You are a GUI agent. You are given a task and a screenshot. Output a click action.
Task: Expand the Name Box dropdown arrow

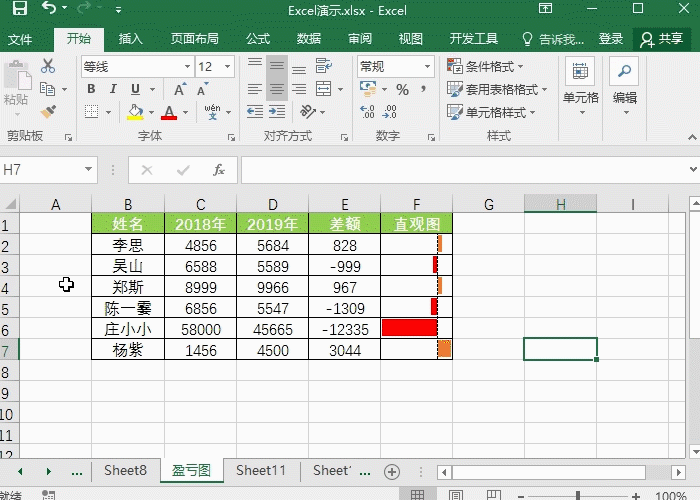(88, 169)
